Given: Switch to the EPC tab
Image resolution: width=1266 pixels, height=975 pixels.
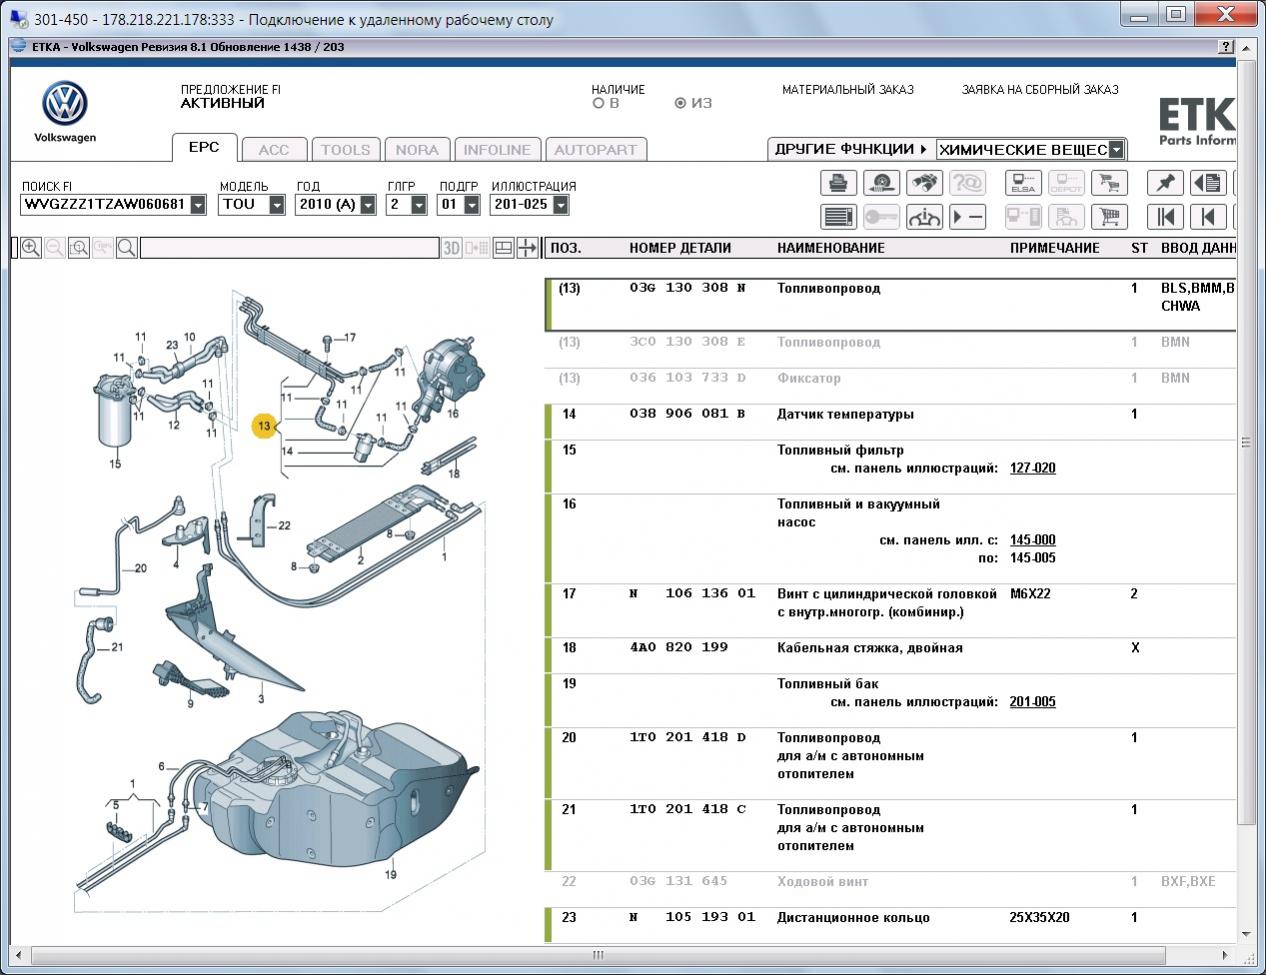Looking at the screenshot, I should tap(204, 147).
